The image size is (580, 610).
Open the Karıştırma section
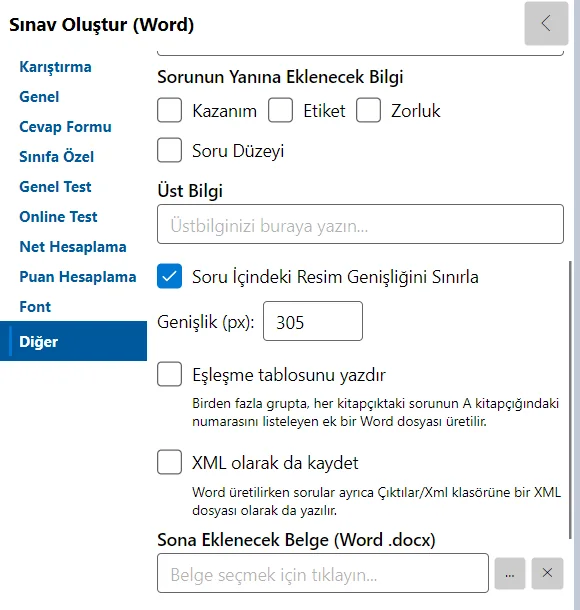pos(55,67)
